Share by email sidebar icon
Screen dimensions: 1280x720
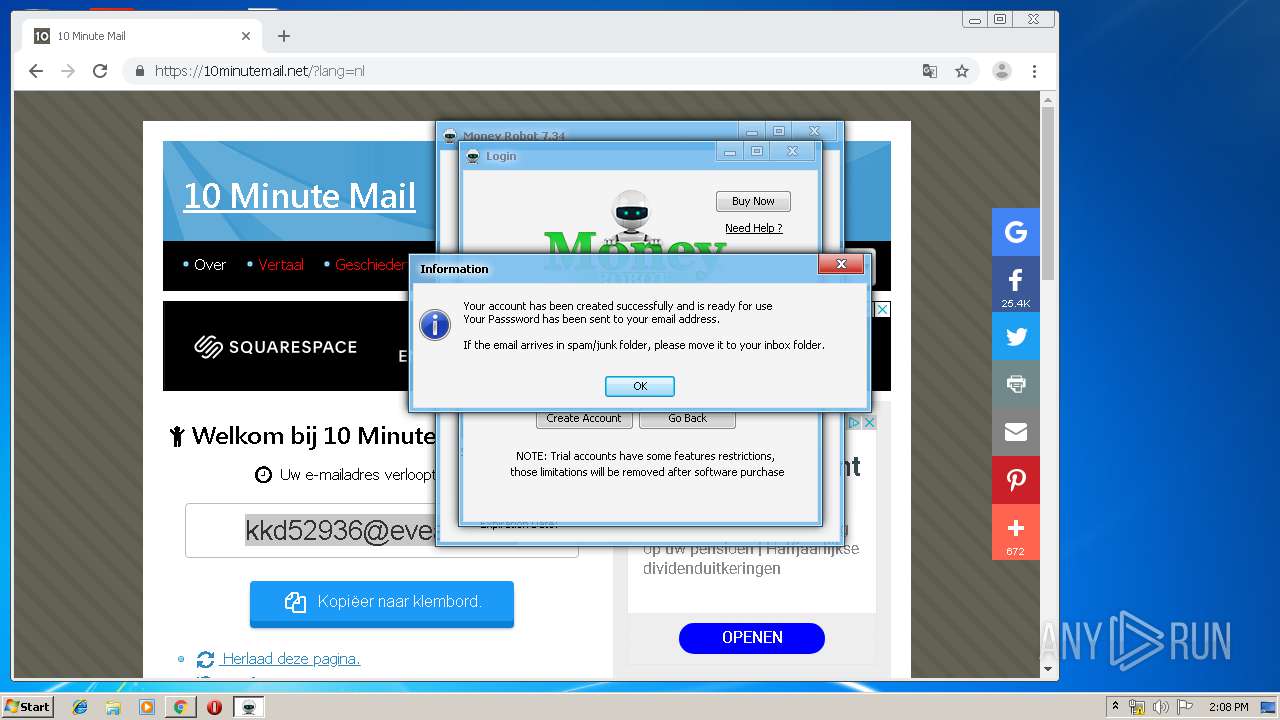tap(1016, 432)
